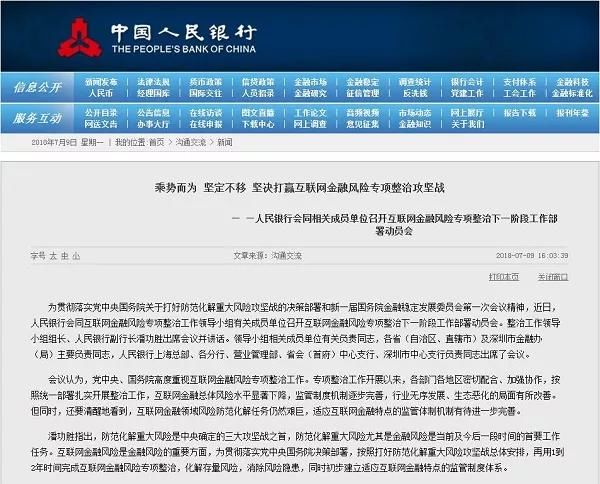Image resolution: width=600 pixels, height=484 pixels.
Task: Open 公开目录 in service navigation
Action: point(101,113)
